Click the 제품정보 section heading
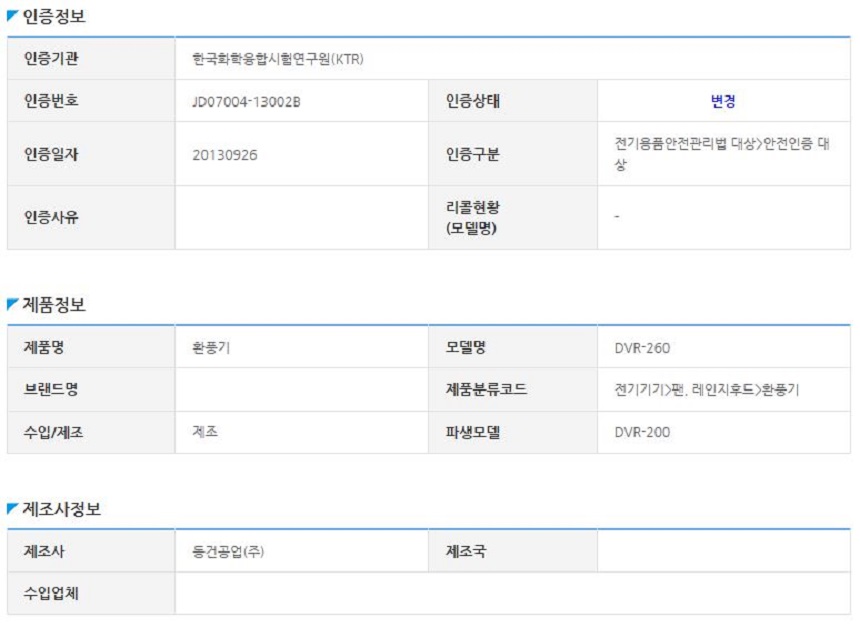The width and height of the screenshot is (860, 628). (54, 304)
